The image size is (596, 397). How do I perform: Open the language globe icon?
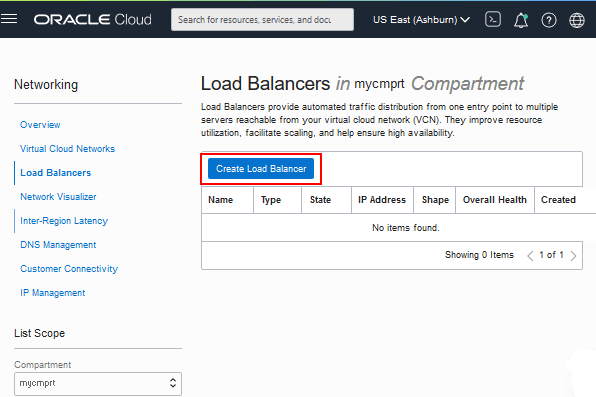click(x=577, y=20)
